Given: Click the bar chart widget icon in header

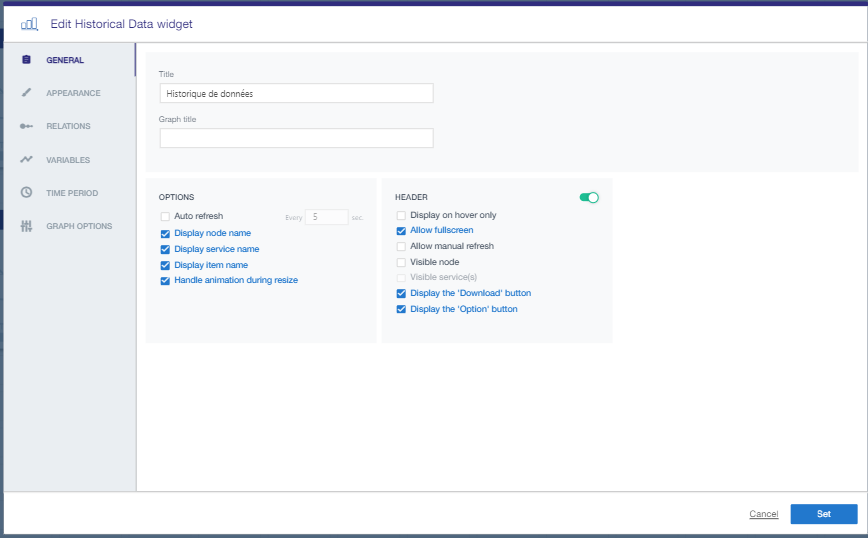Looking at the screenshot, I should point(29,24).
